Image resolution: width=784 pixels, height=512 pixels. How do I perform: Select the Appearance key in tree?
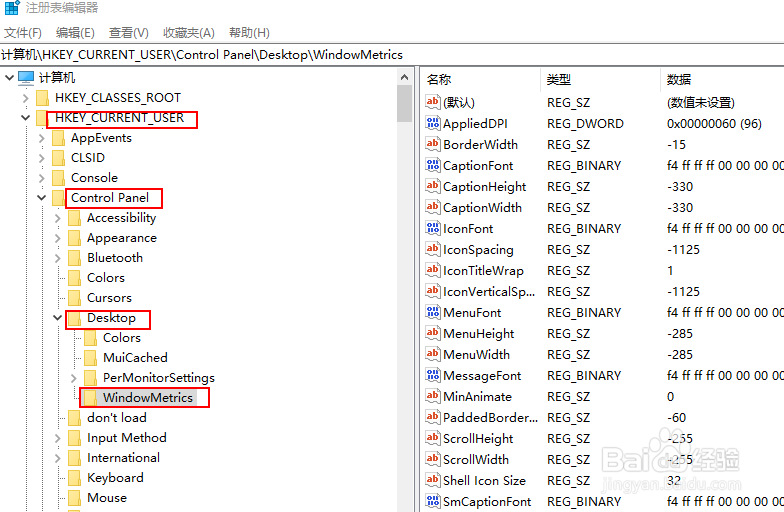pyautogui.click(x=122, y=238)
